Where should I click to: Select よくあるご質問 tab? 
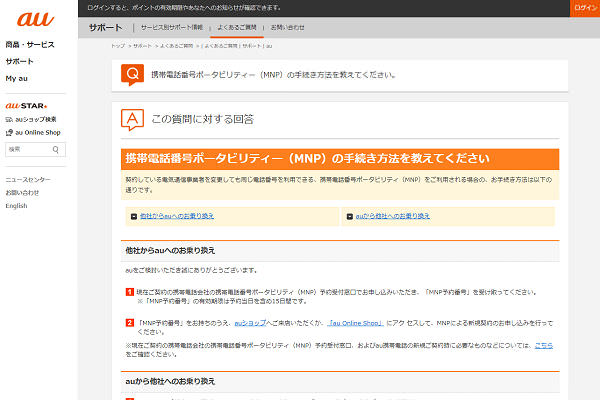tap(237, 28)
